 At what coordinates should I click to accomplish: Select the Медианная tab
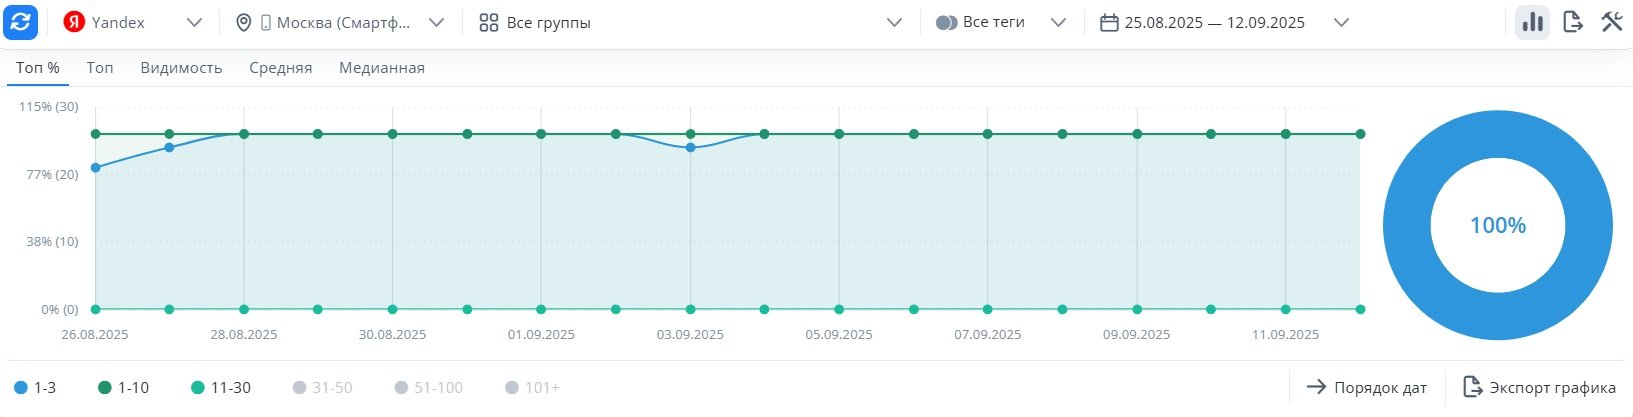pos(382,68)
